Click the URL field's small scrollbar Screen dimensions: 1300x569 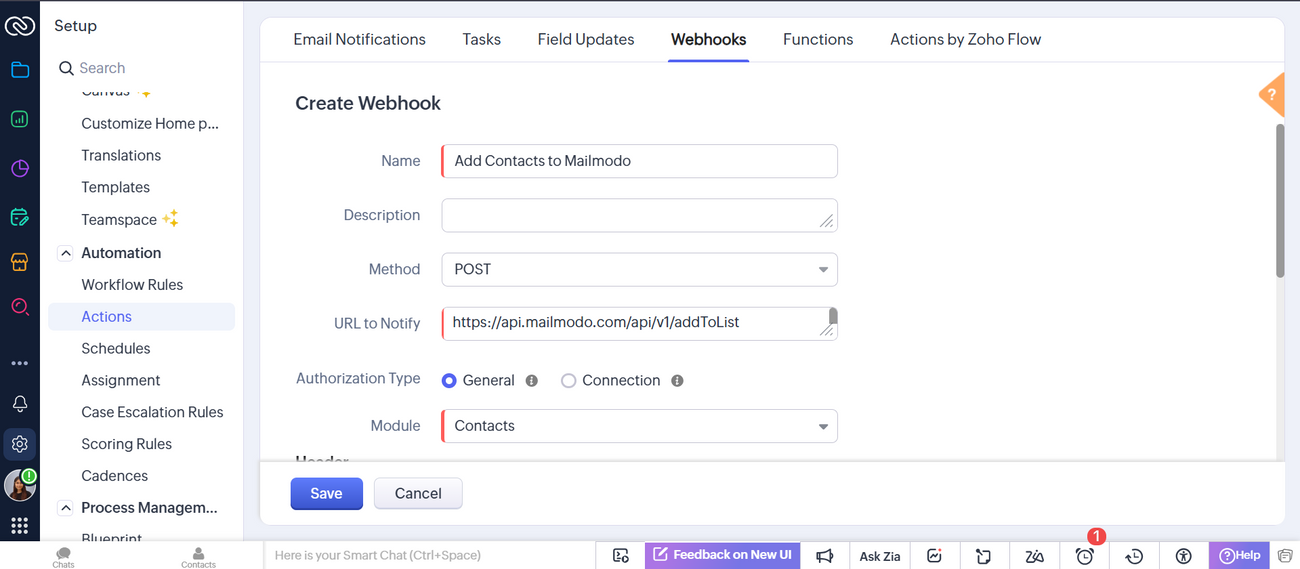[833, 317]
